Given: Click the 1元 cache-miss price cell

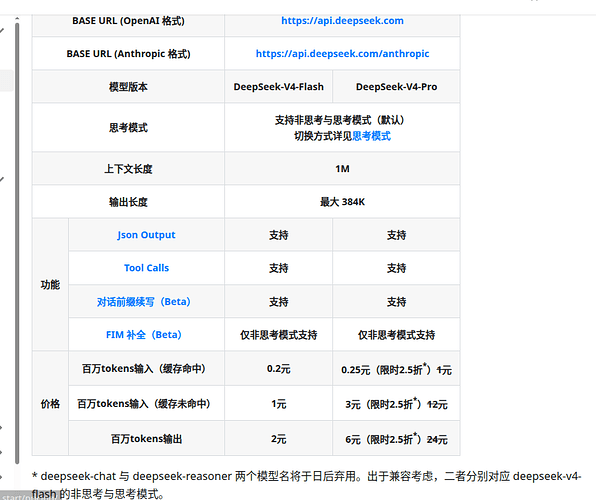Looking at the screenshot, I should click(278, 403).
